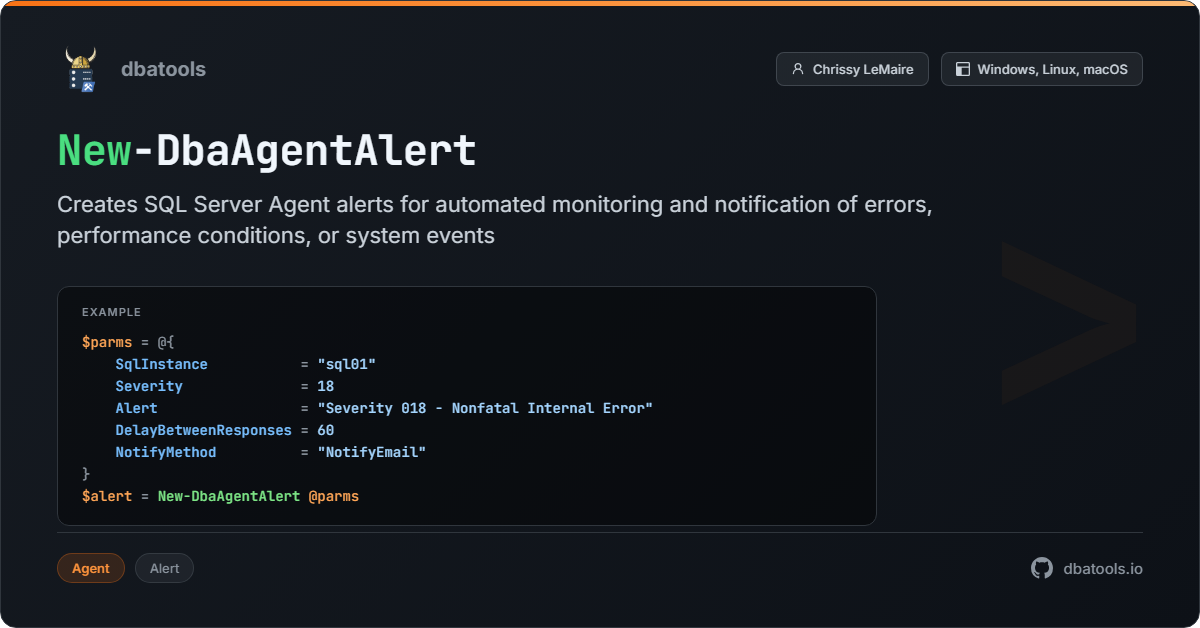1200x628 pixels.
Task: Click the $alert variable on last line
Action: coord(107,496)
